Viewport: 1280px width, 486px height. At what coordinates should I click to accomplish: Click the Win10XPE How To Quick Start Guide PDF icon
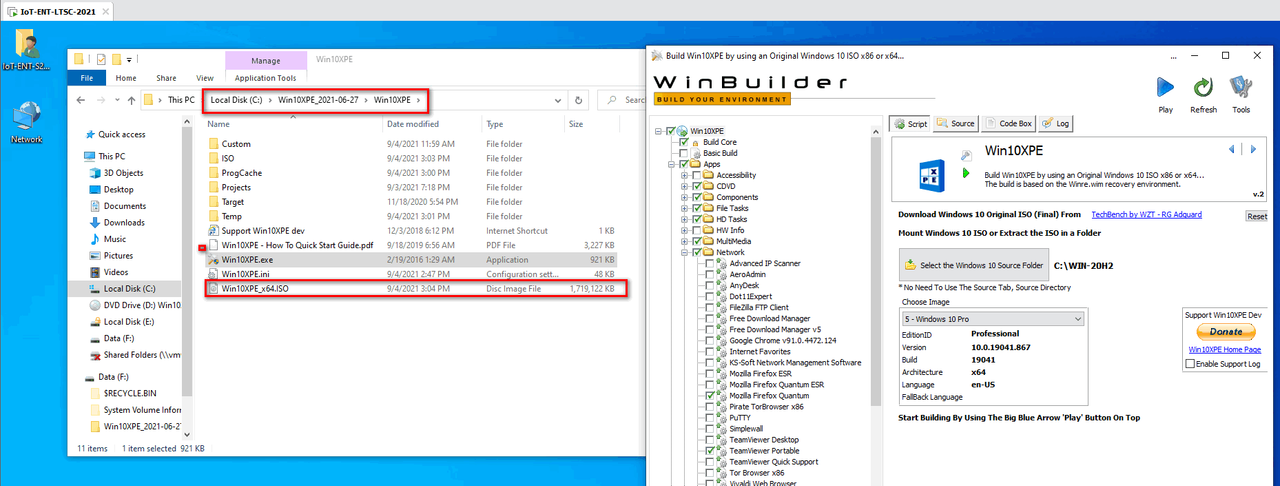coord(213,245)
